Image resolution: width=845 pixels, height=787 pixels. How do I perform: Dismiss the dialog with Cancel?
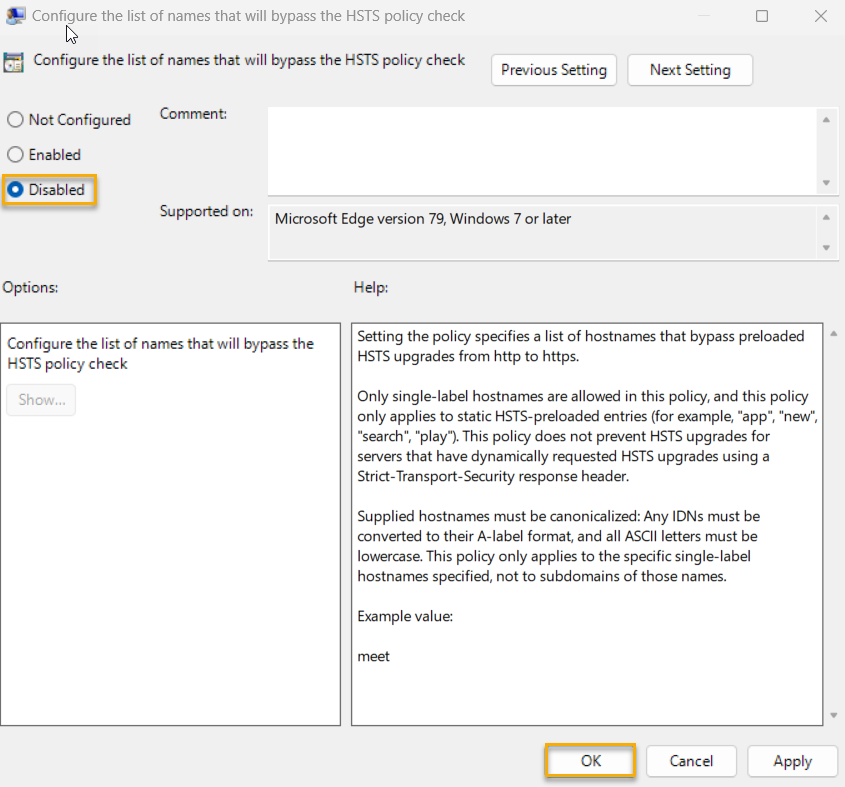(x=691, y=761)
